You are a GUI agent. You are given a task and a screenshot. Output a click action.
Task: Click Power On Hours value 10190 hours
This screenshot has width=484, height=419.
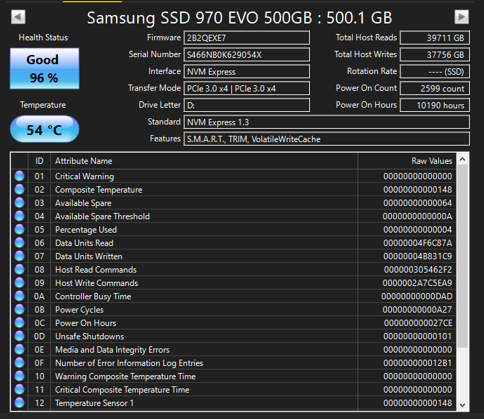[435, 105]
